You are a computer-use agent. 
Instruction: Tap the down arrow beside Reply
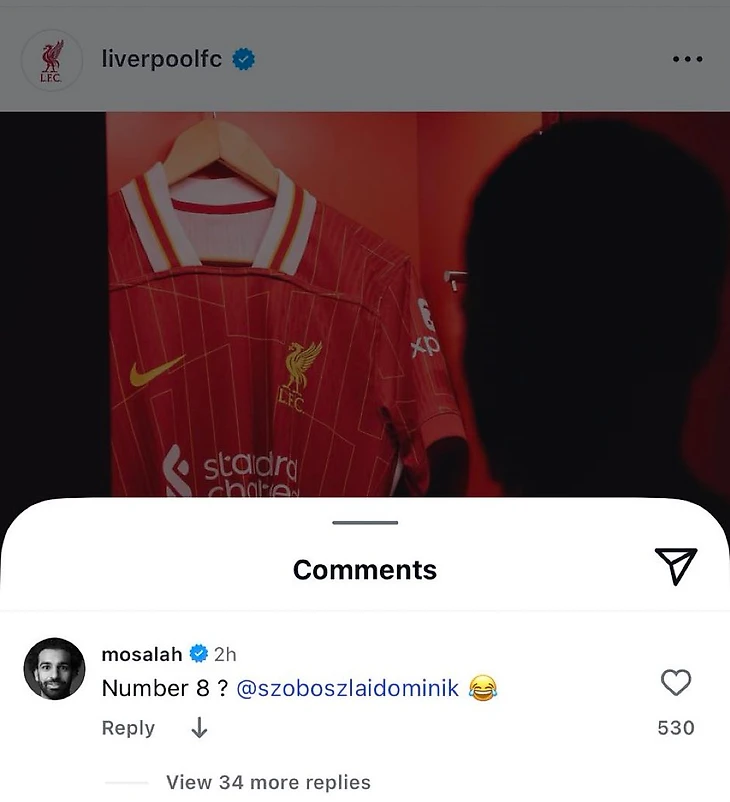coord(199,727)
